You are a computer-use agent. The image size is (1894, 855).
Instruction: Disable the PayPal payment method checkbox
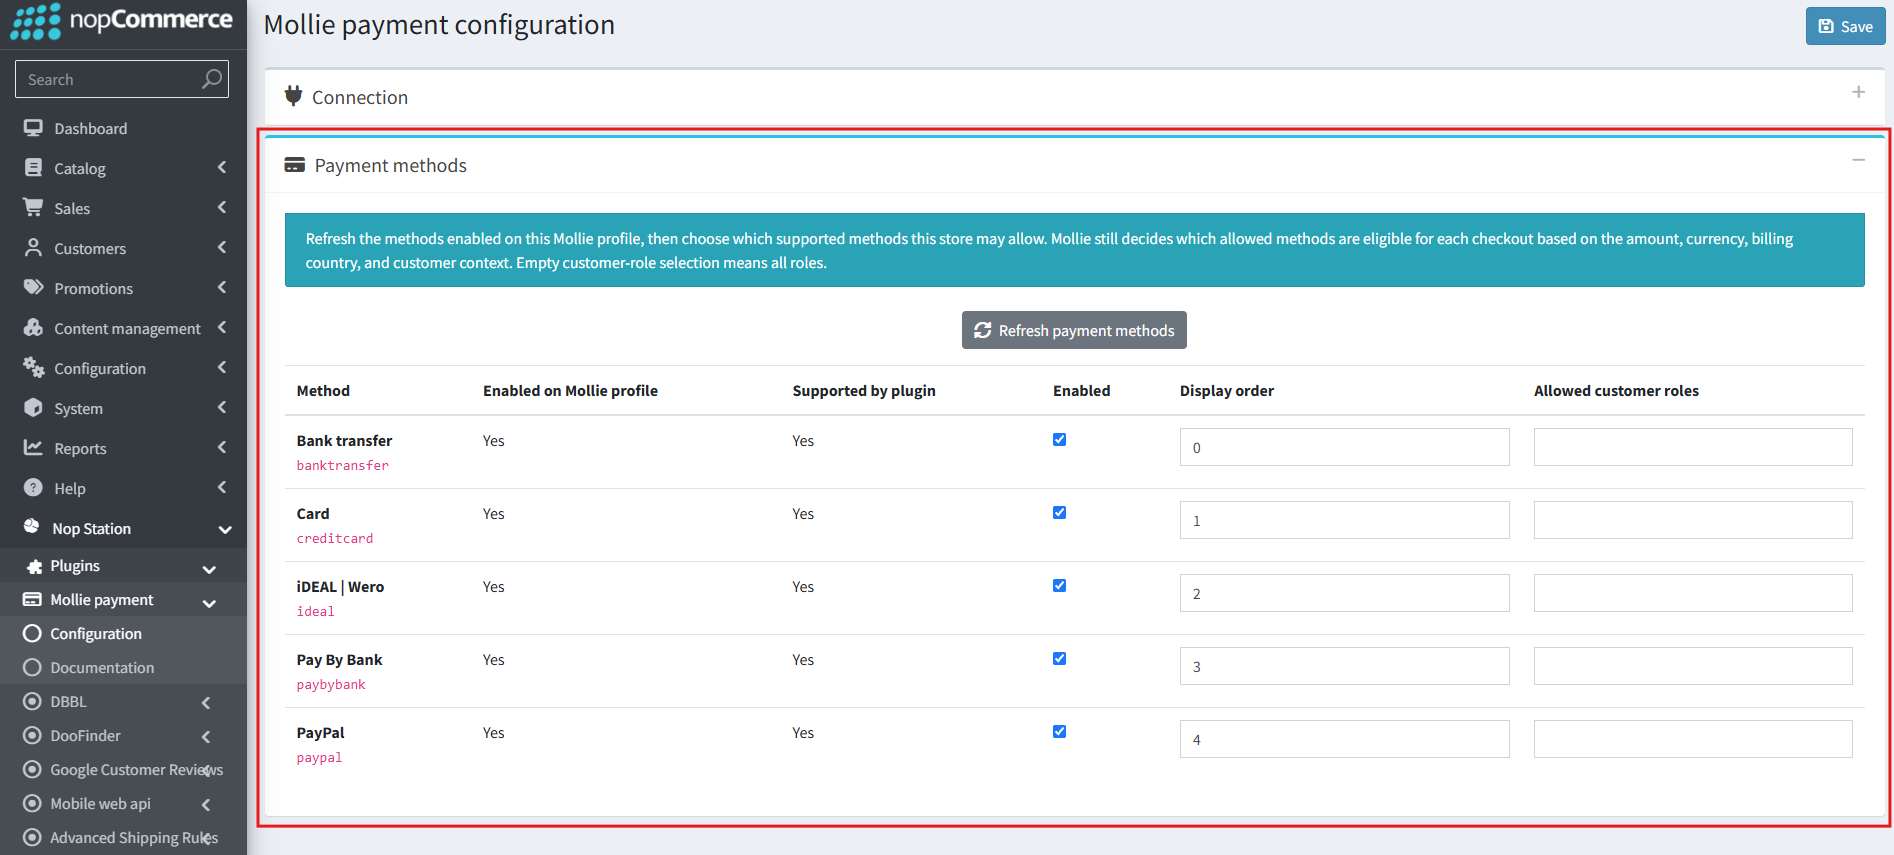(1059, 732)
